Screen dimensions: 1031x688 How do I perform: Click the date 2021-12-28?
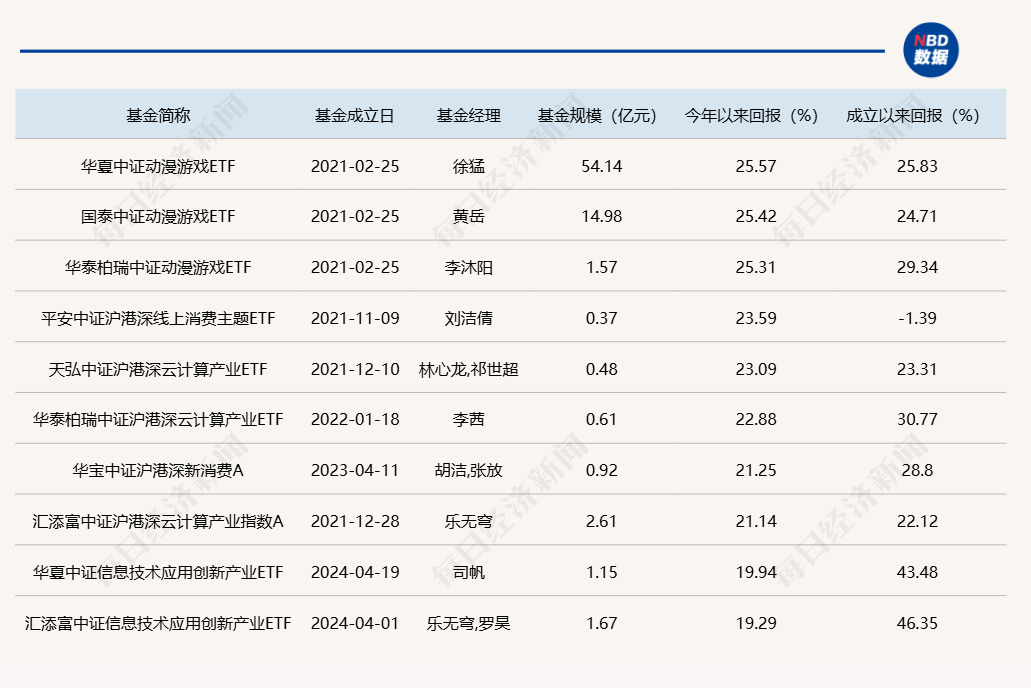[355, 522]
